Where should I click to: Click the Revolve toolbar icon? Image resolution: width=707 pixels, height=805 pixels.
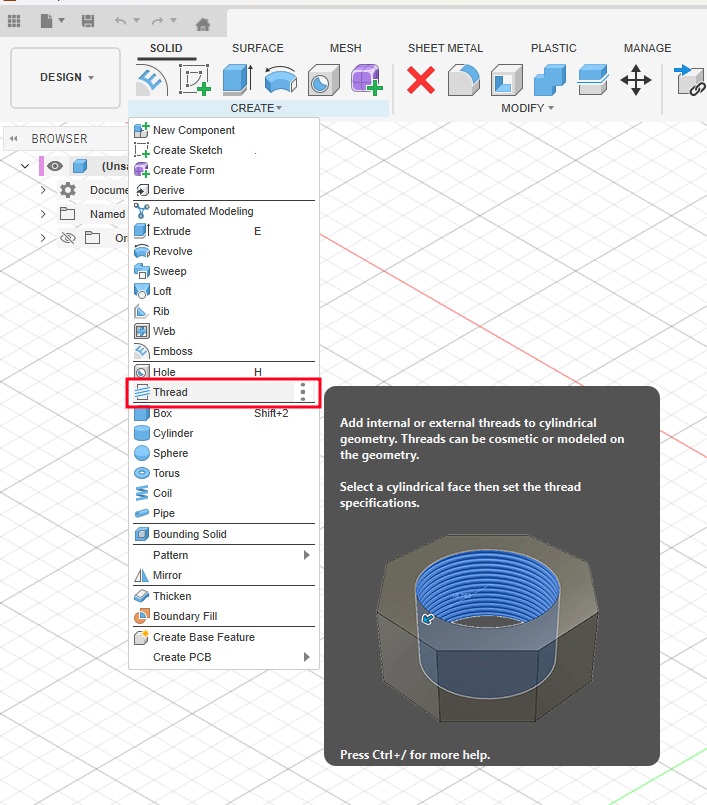coord(281,80)
